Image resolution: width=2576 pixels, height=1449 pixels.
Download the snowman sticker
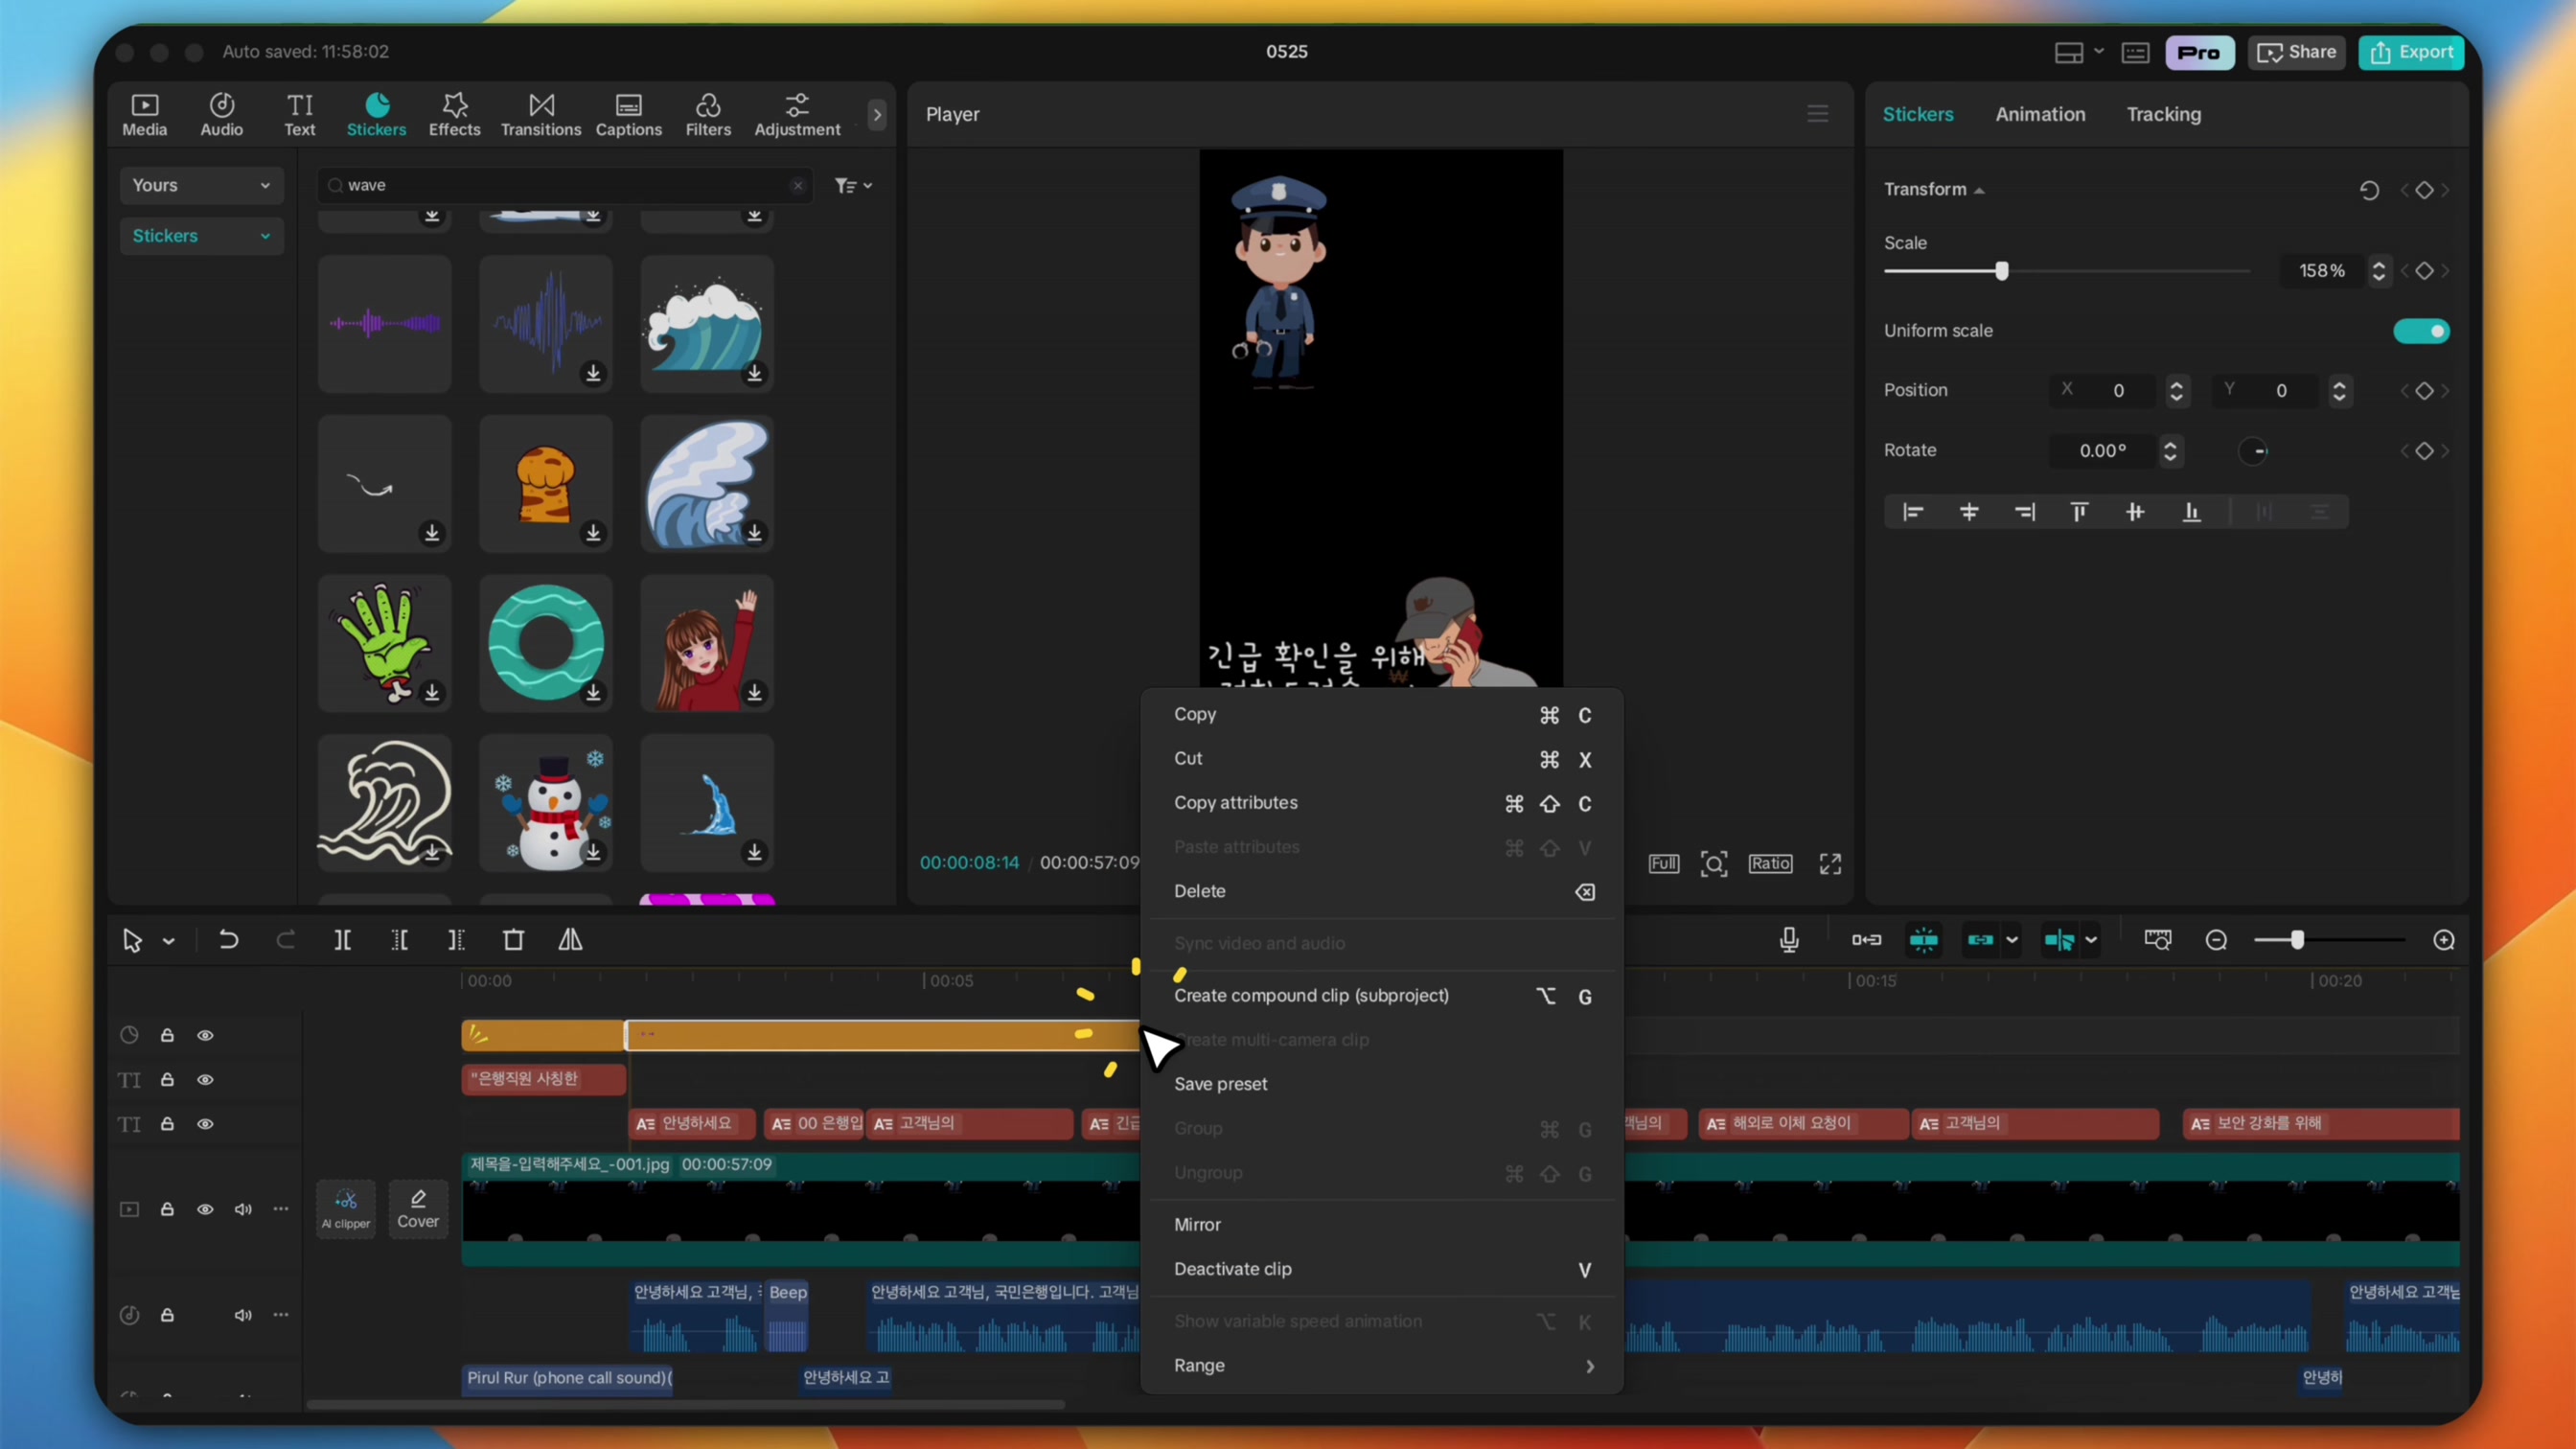(x=593, y=852)
